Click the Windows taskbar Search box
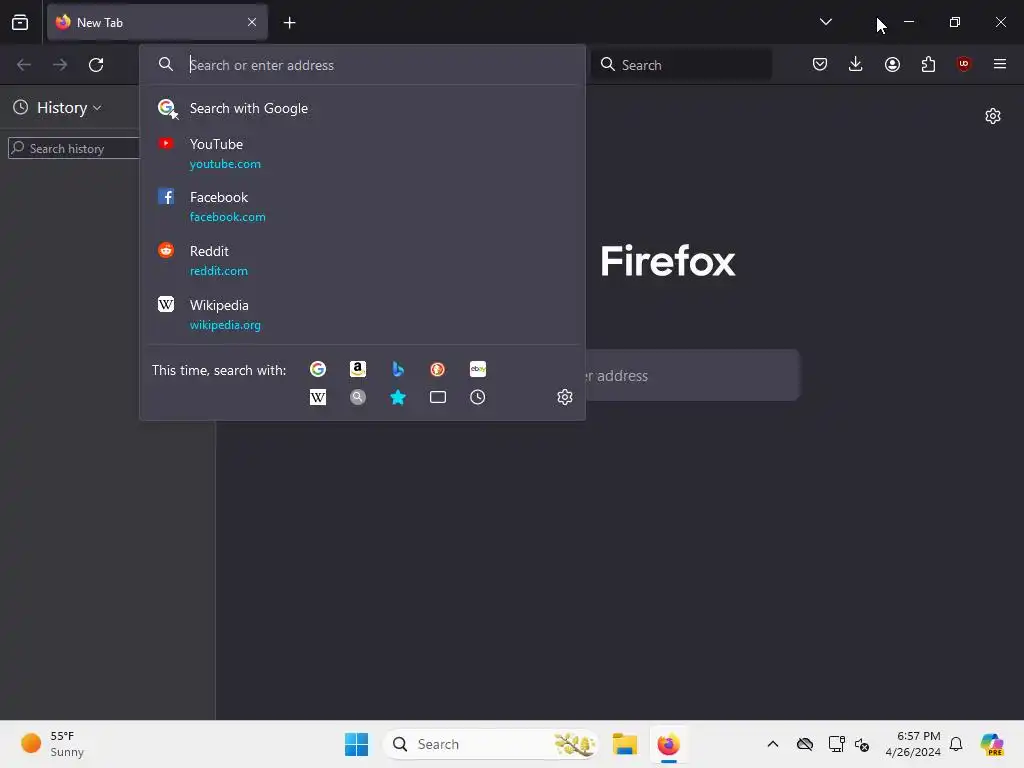 [490, 744]
